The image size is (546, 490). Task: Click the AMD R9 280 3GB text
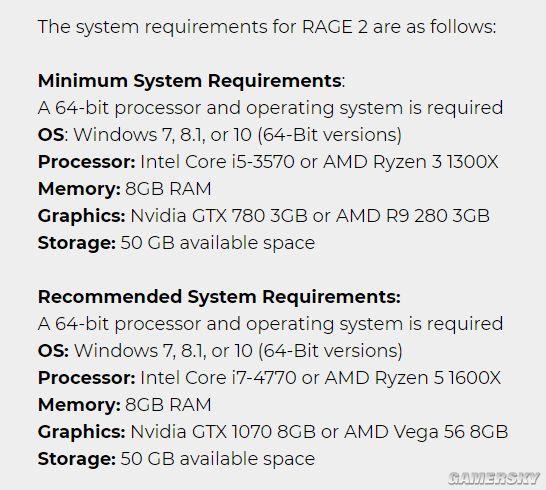[x=413, y=216]
